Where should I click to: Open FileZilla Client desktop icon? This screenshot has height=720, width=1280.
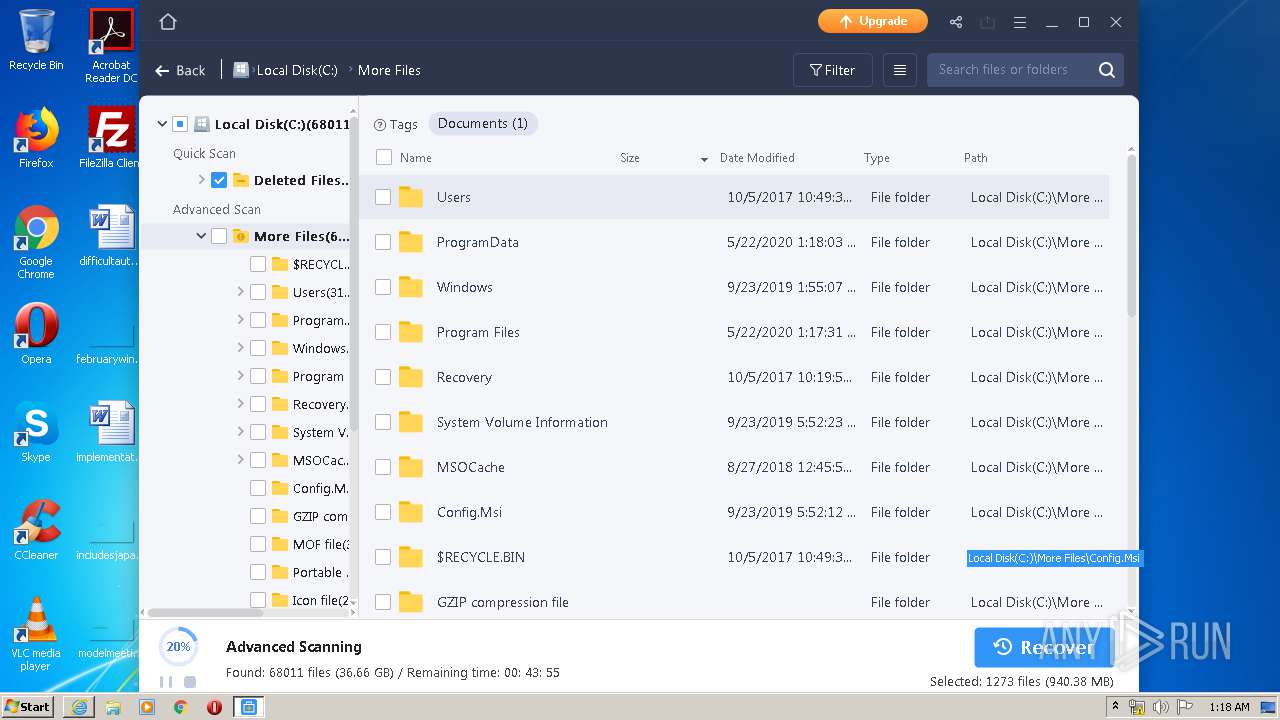click(x=111, y=138)
